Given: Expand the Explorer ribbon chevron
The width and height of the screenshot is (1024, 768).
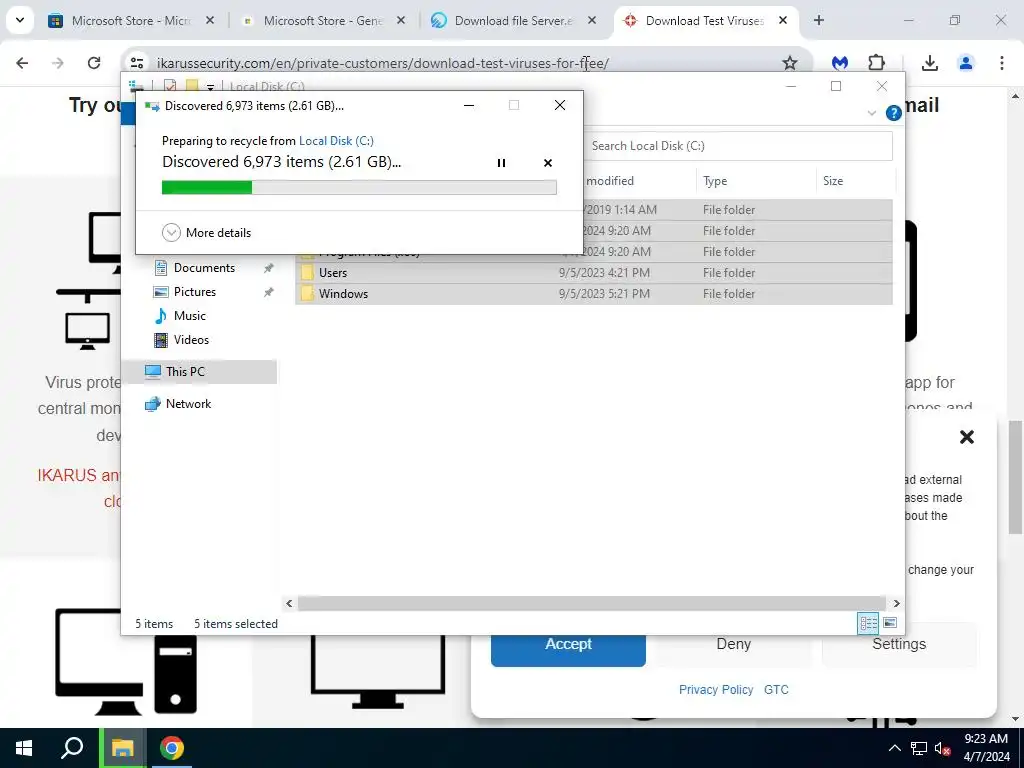Looking at the screenshot, I should (871, 113).
